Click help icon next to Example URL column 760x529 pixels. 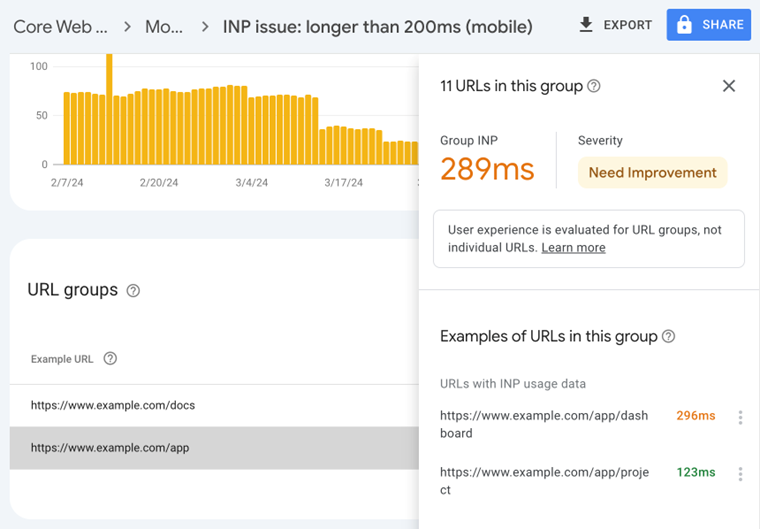[110, 359]
